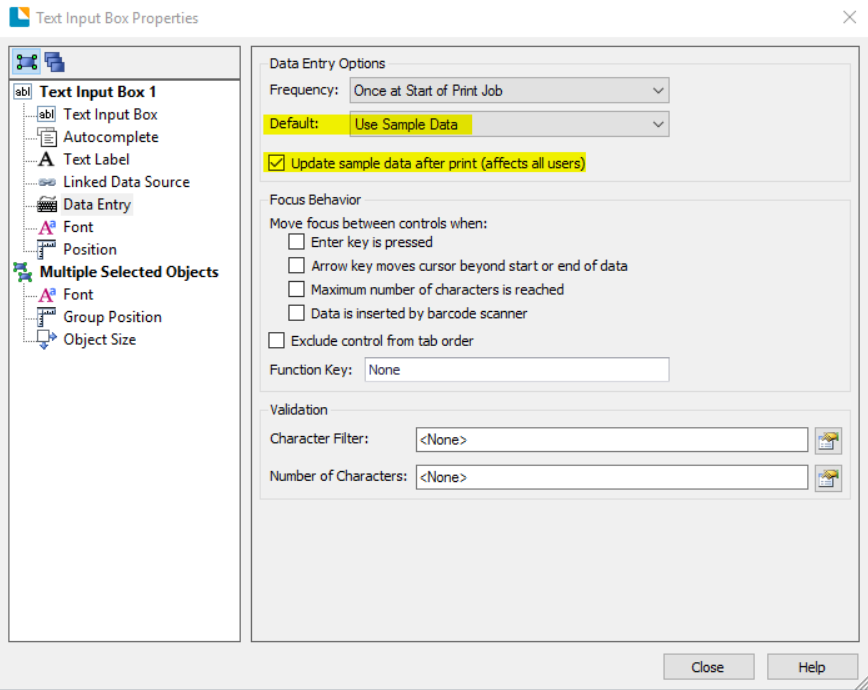Open the Number of Characters properties button
The image size is (868, 690).
pyautogui.click(x=828, y=478)
